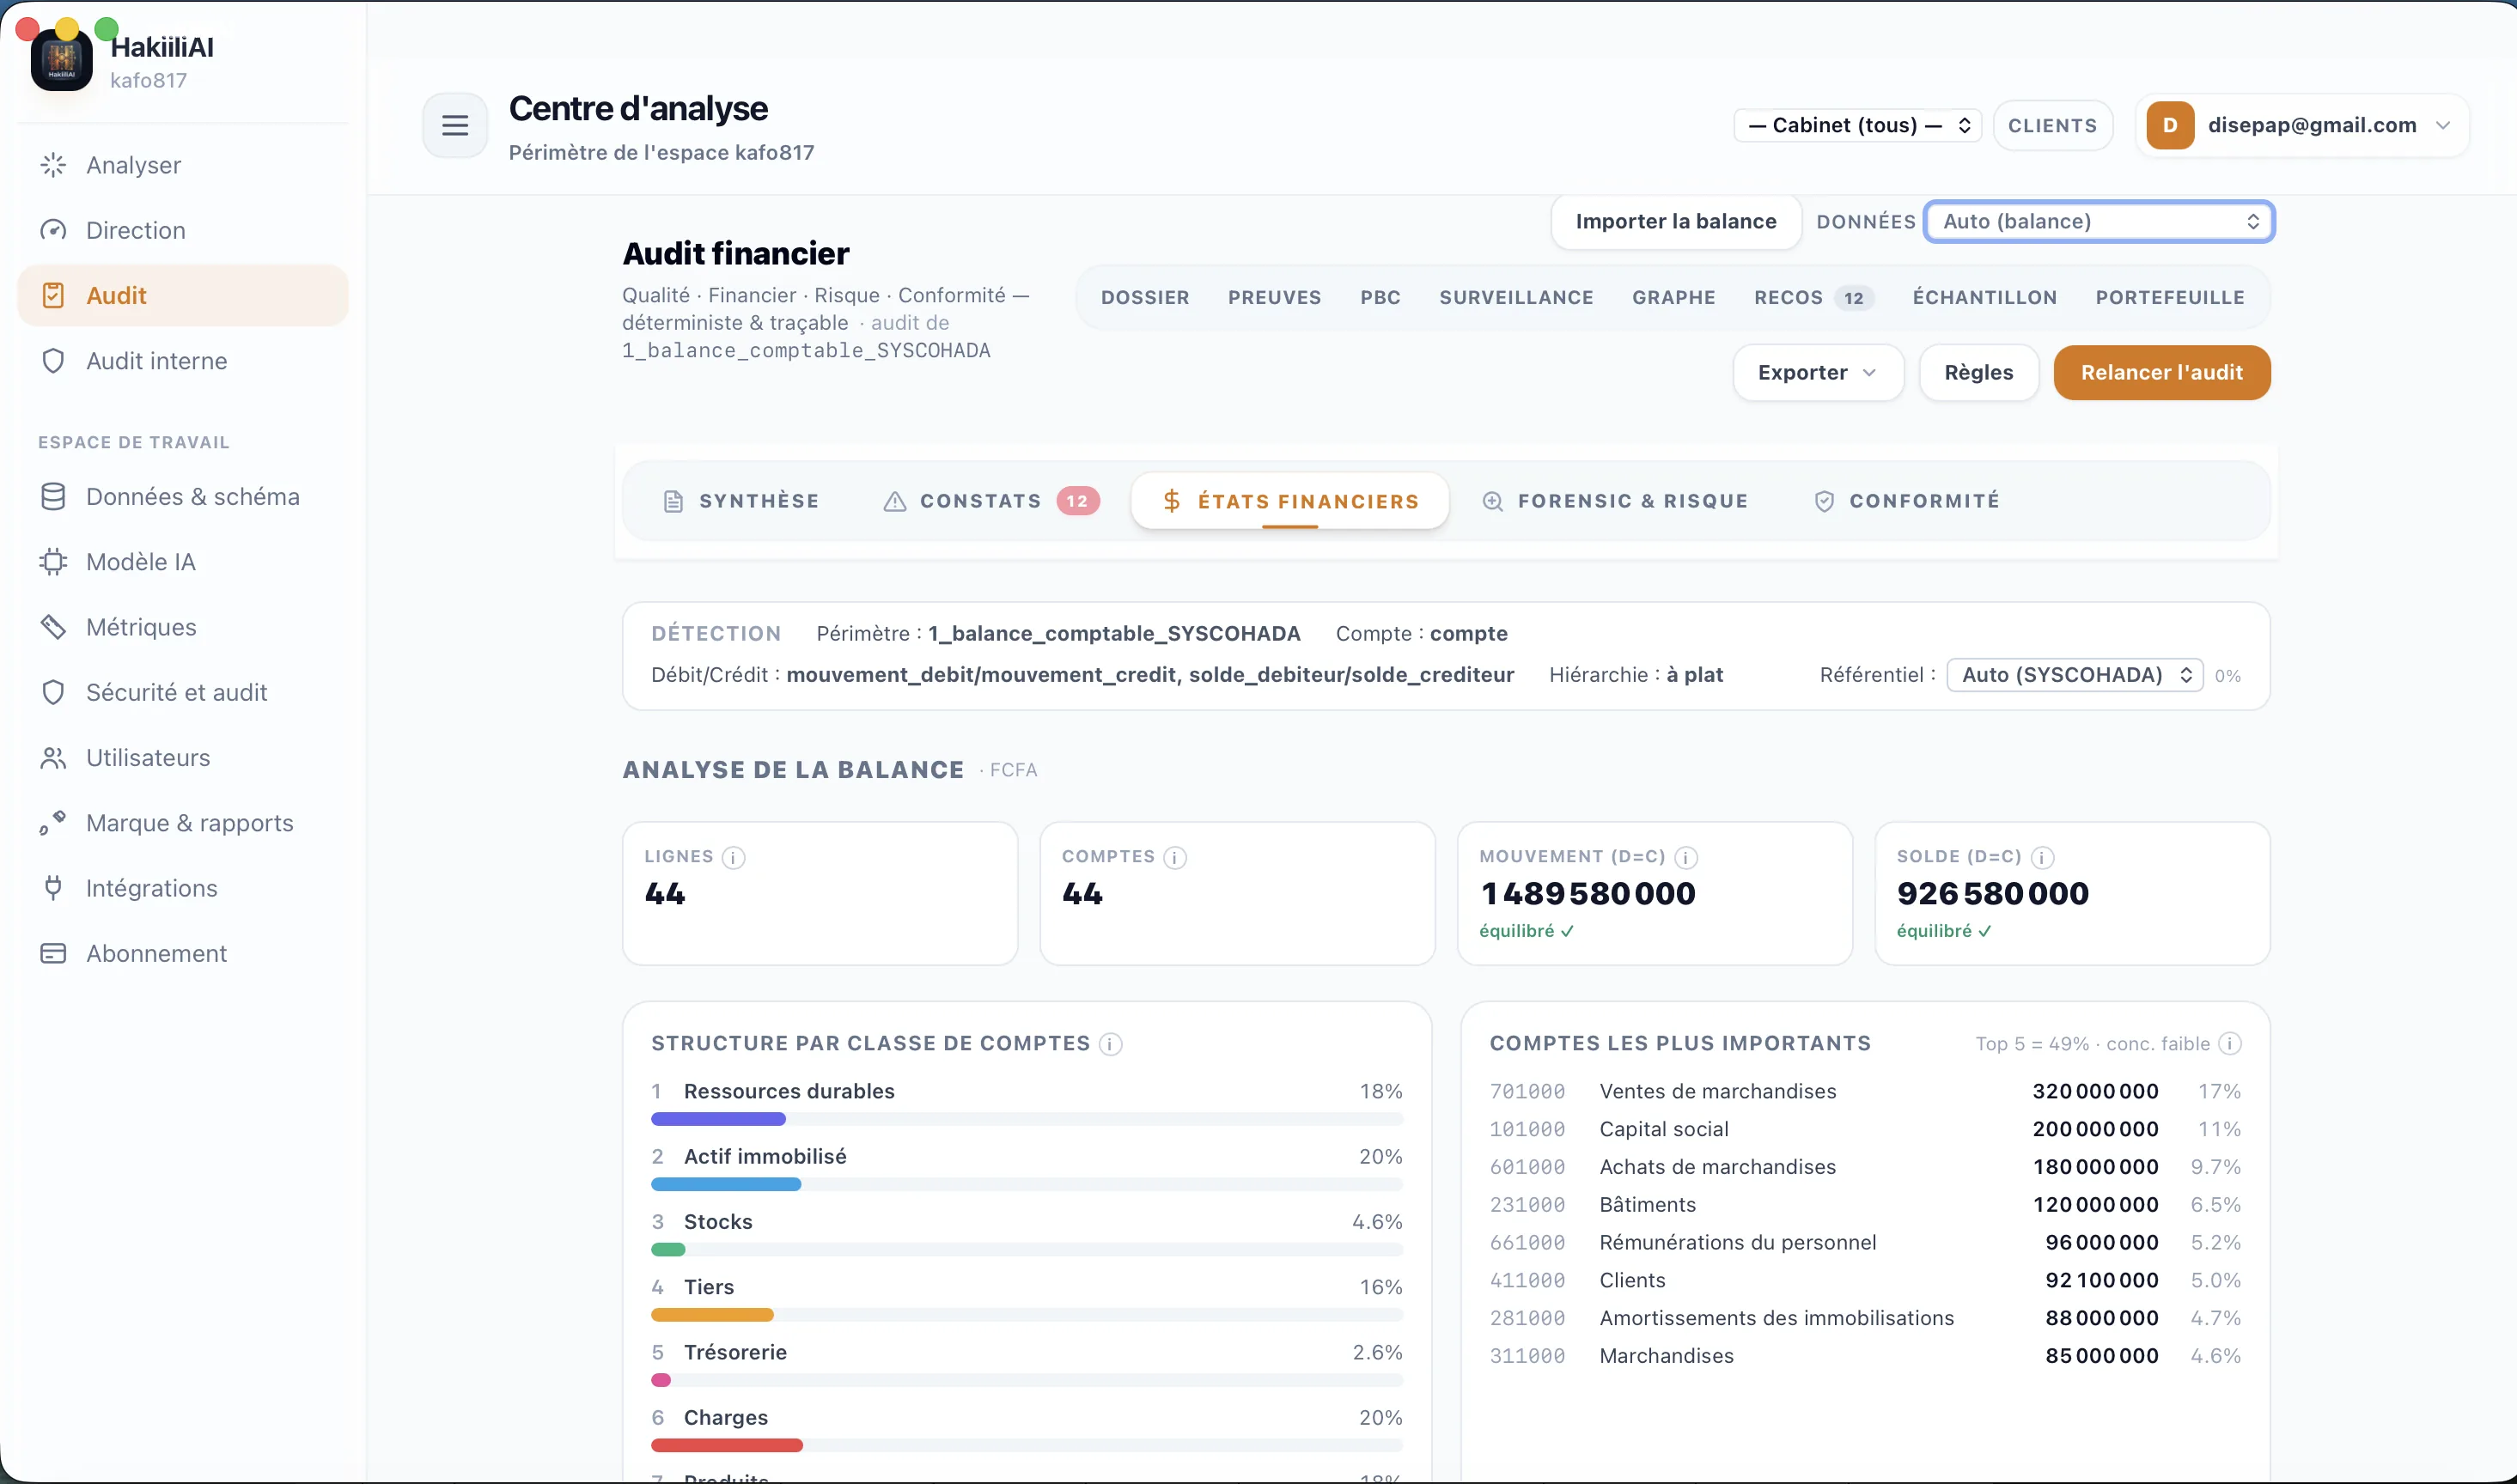
Task: Click the Audit clipboard icon
Action: tap(53, 295)
